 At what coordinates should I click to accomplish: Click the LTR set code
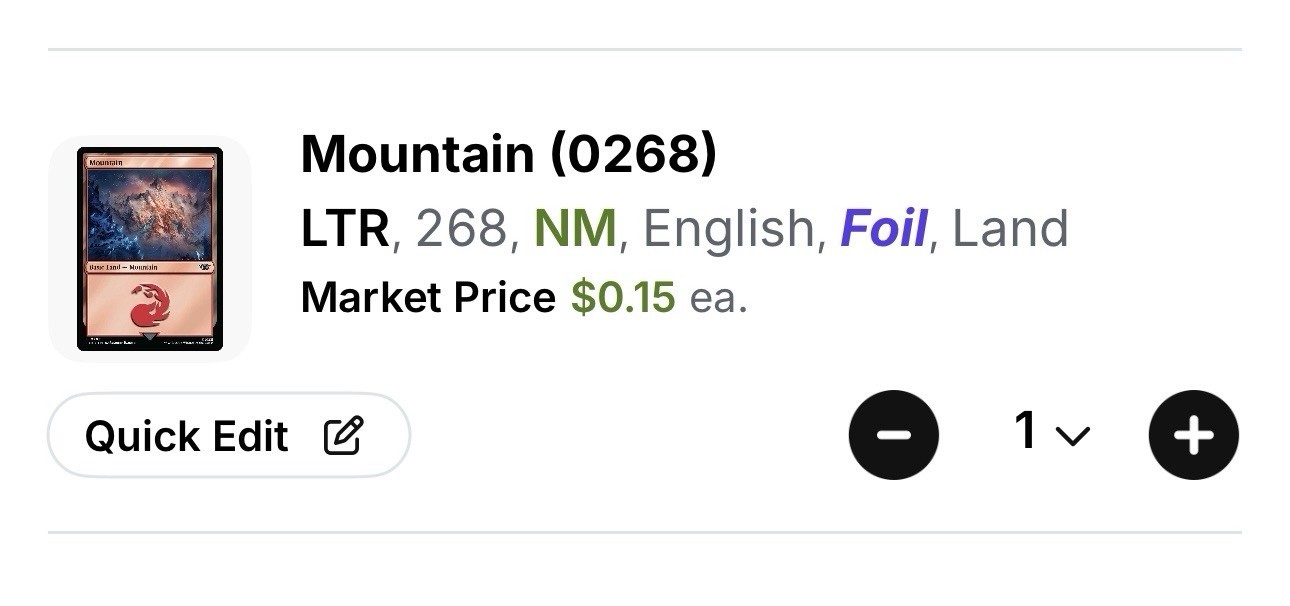[345, 229]
